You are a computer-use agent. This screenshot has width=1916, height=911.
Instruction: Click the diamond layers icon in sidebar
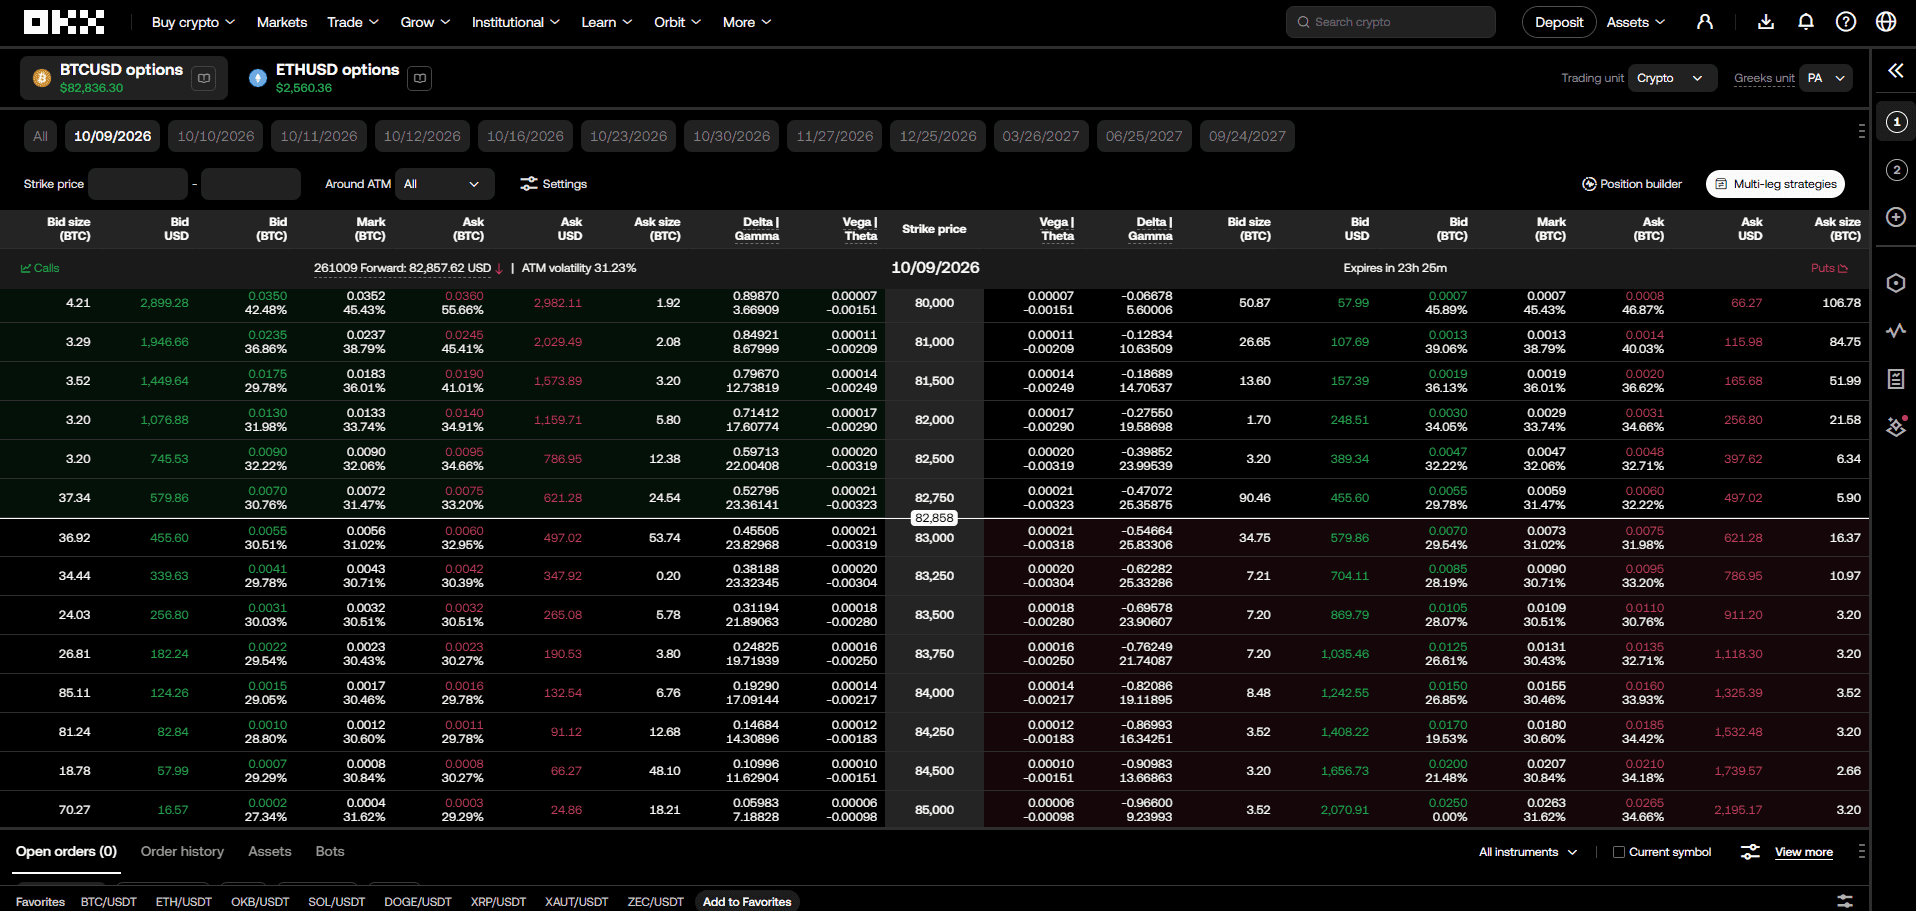pos(1896,427)
